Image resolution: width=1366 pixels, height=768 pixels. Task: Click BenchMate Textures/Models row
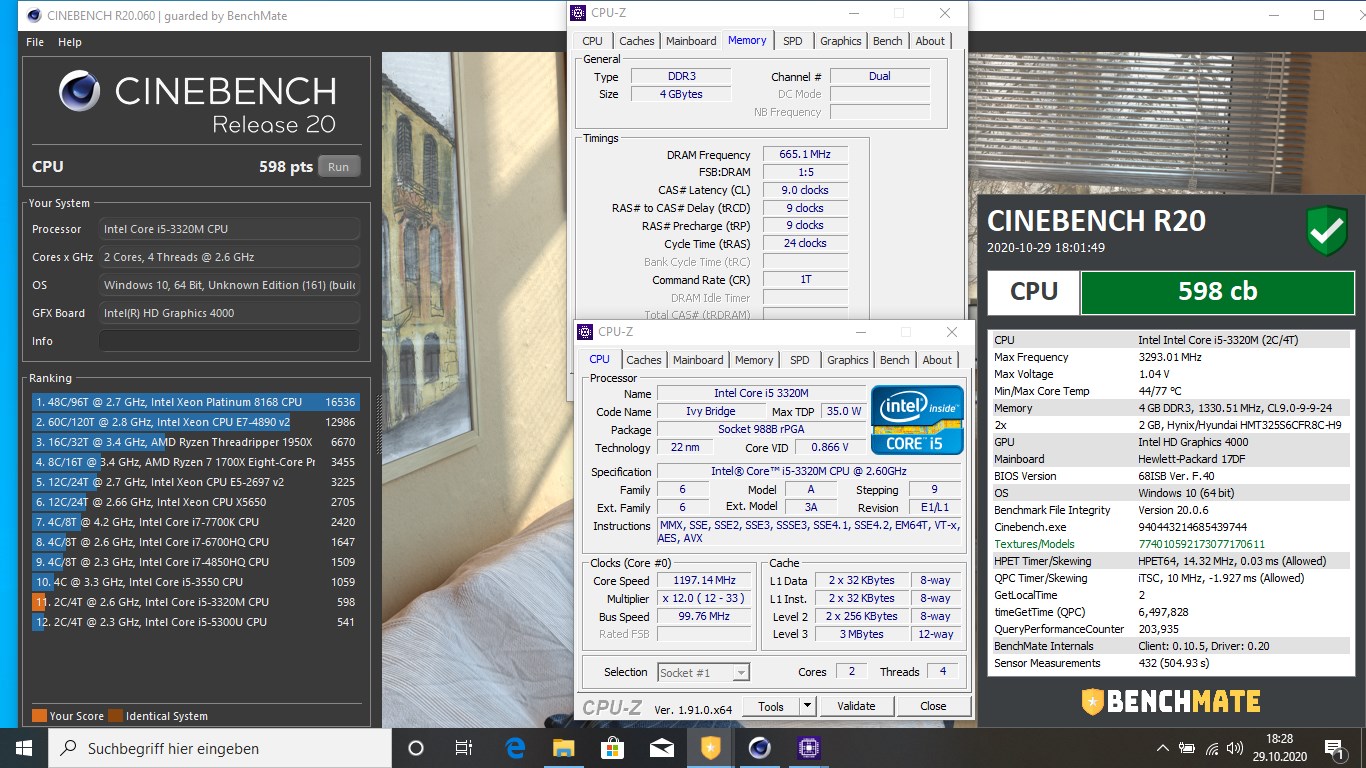click(1169, 544)
